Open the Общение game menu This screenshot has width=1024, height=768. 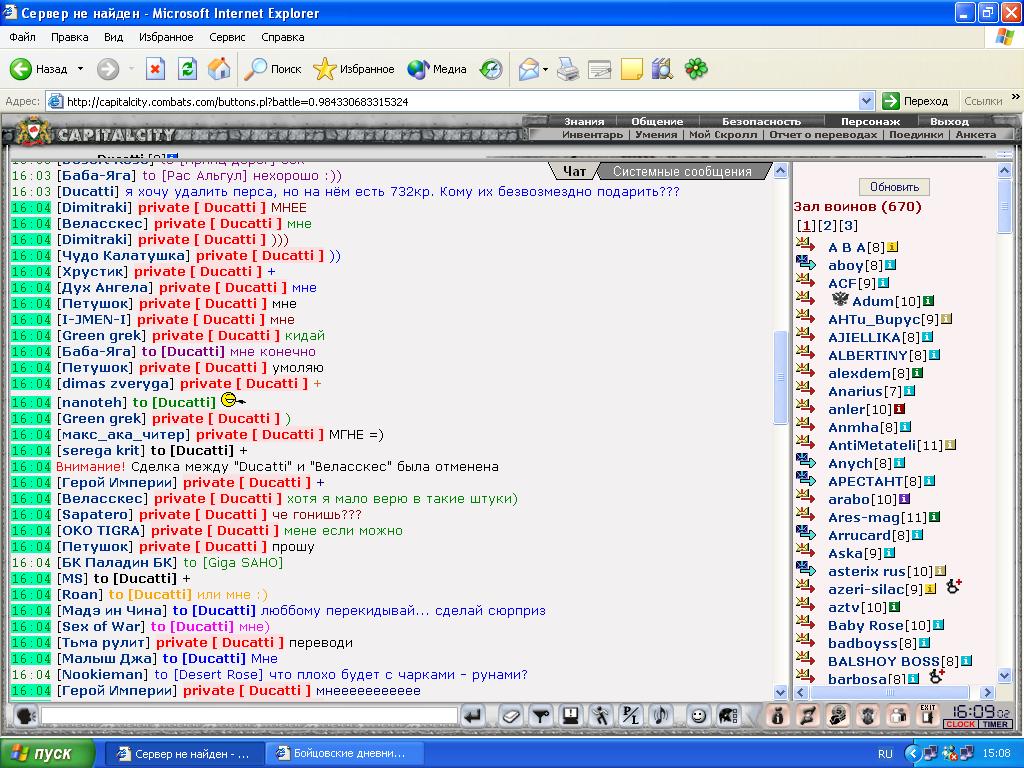[x=656, y=121]
